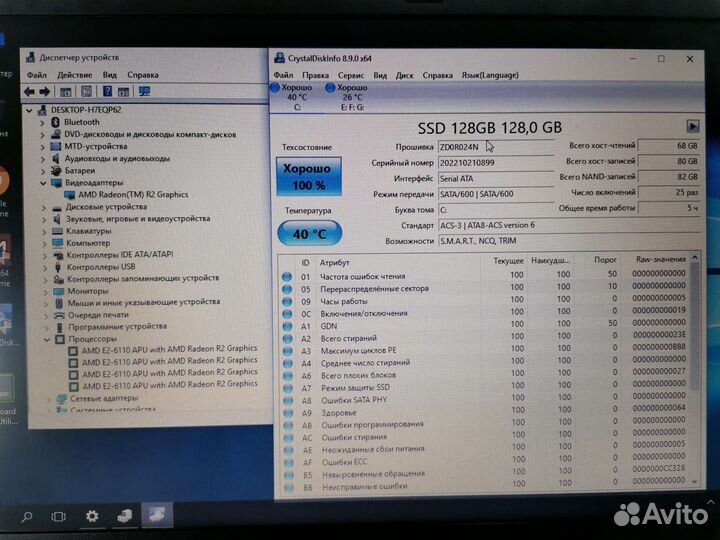
Task: Select the Bluetooth device category icon
Action: click(56, 122)
